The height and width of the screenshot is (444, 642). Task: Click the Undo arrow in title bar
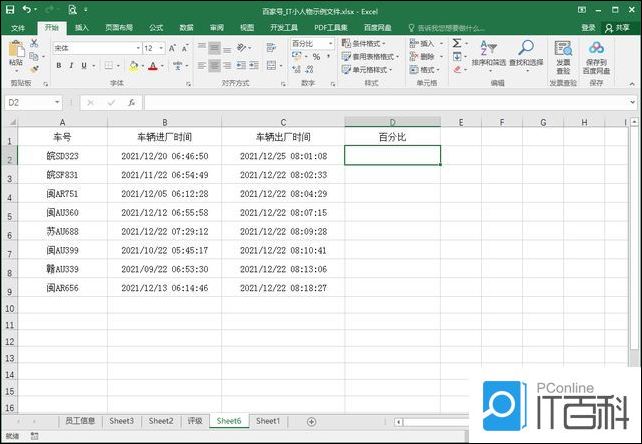[x=27, y=9]
